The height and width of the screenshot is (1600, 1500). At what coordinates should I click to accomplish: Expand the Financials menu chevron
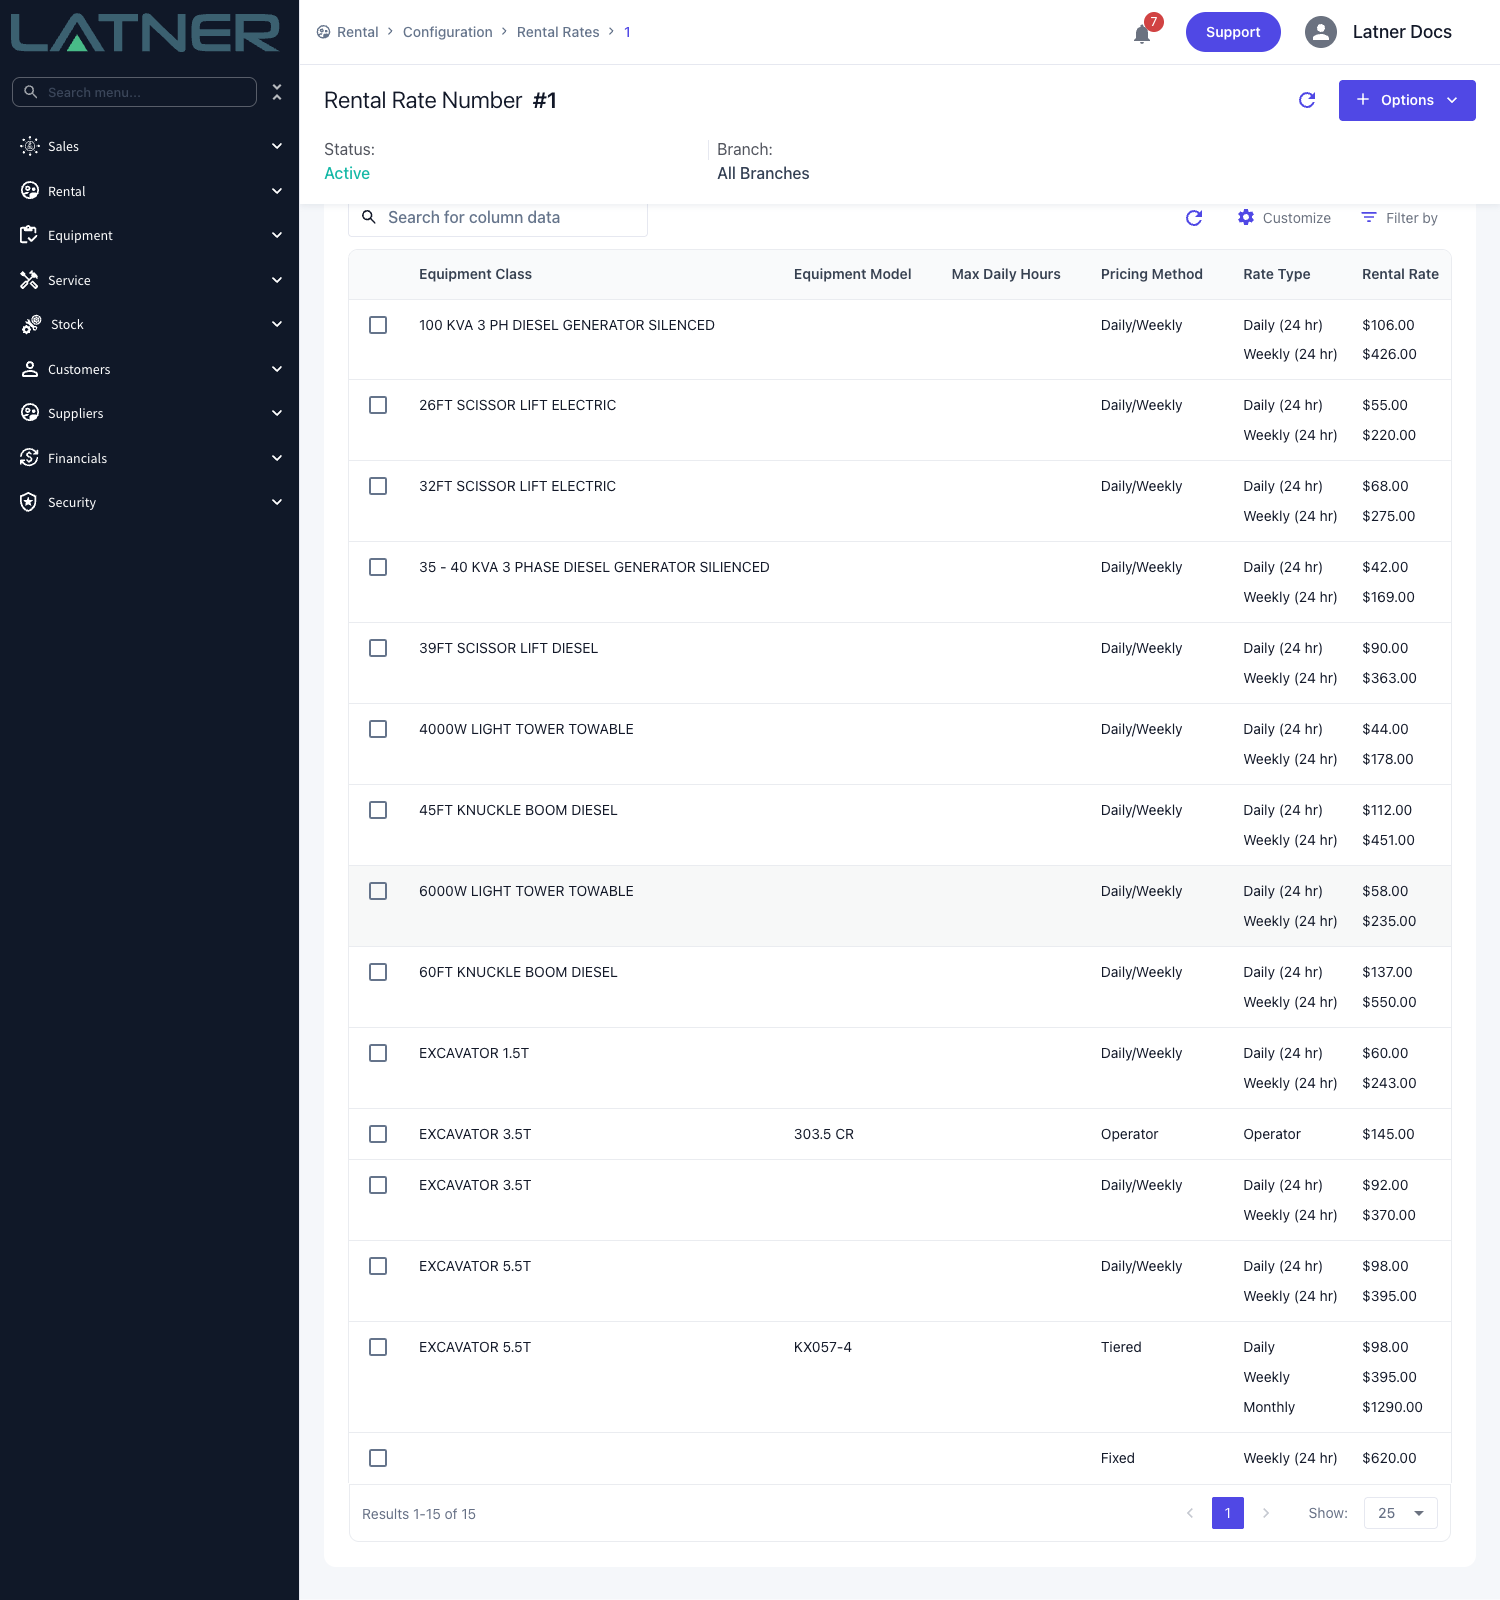(x=277, y=458)
